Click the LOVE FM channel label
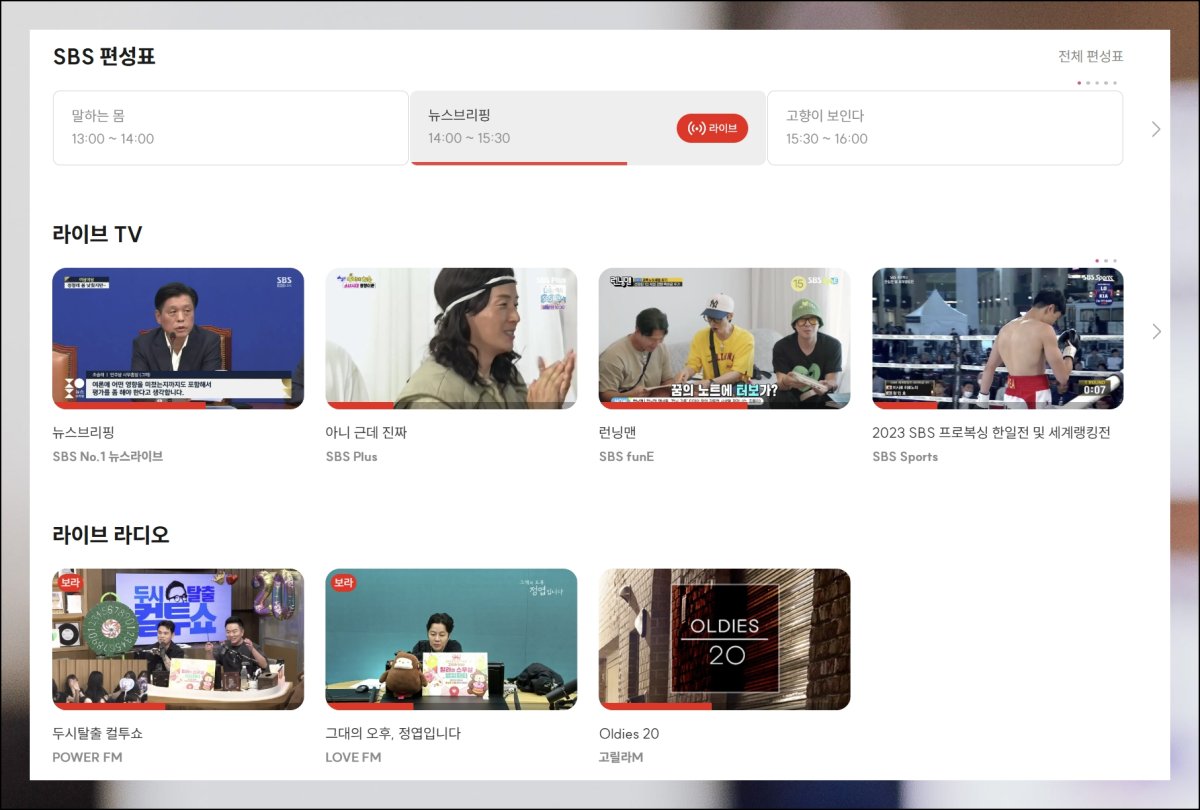This screenshot has width=1200, height=810. click(353, 757)
